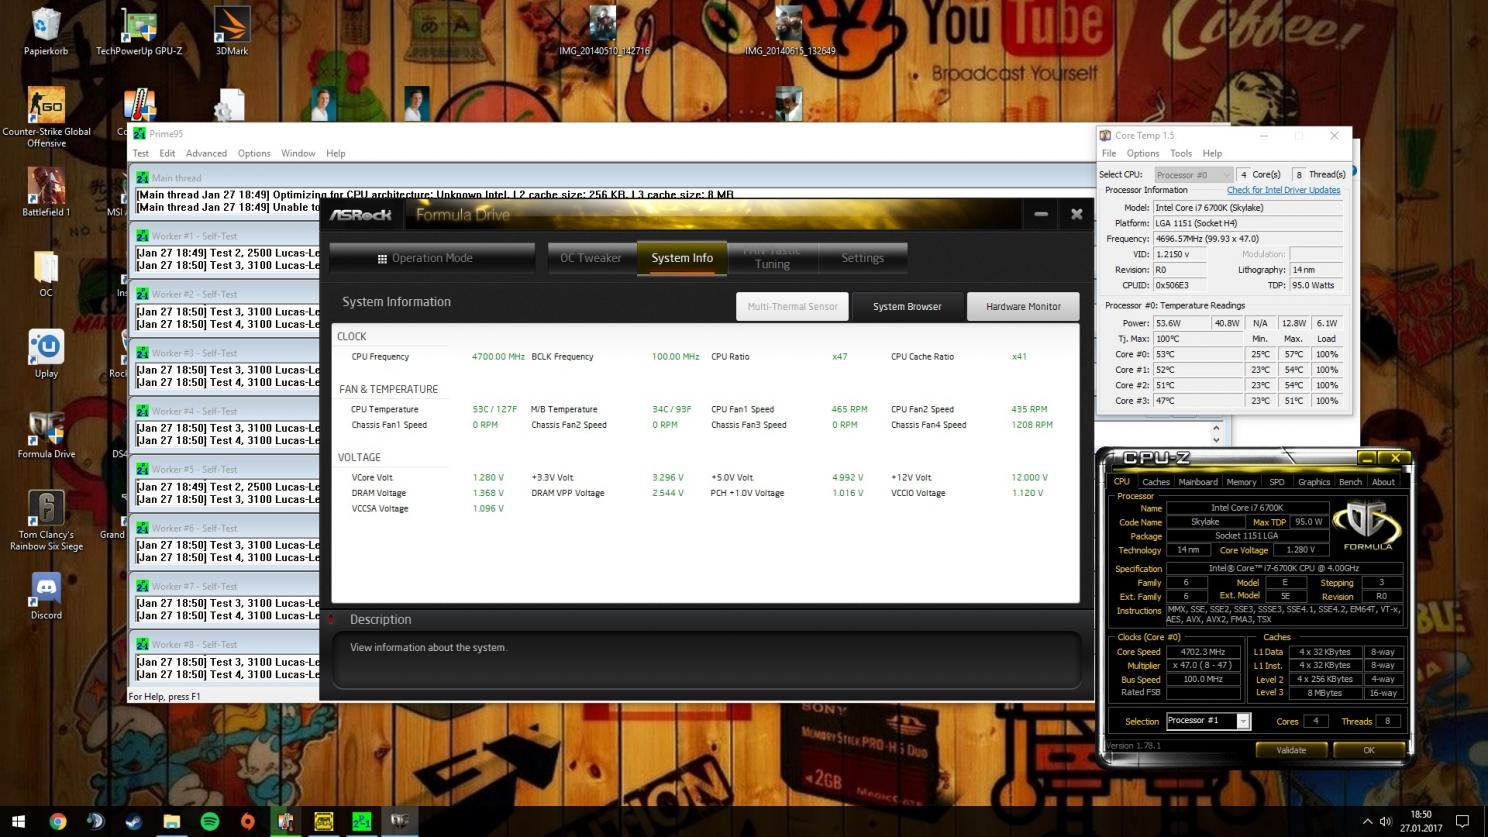The width and height of the screenshot is (1488, 837).
Task: Open the 3DMark desktop shortcut
Action: click(x=232, y=31)
